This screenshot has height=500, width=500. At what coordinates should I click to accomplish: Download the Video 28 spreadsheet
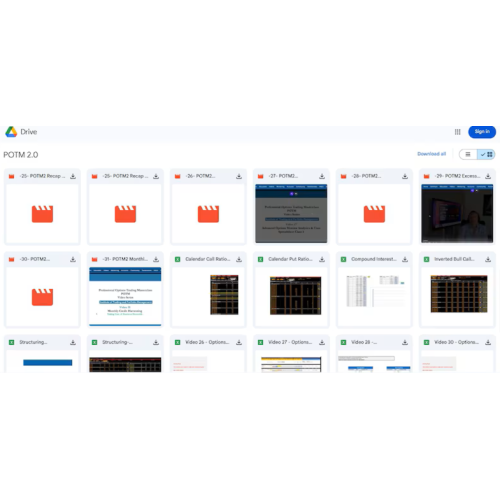pyautogui.click(x=405, y=342)
